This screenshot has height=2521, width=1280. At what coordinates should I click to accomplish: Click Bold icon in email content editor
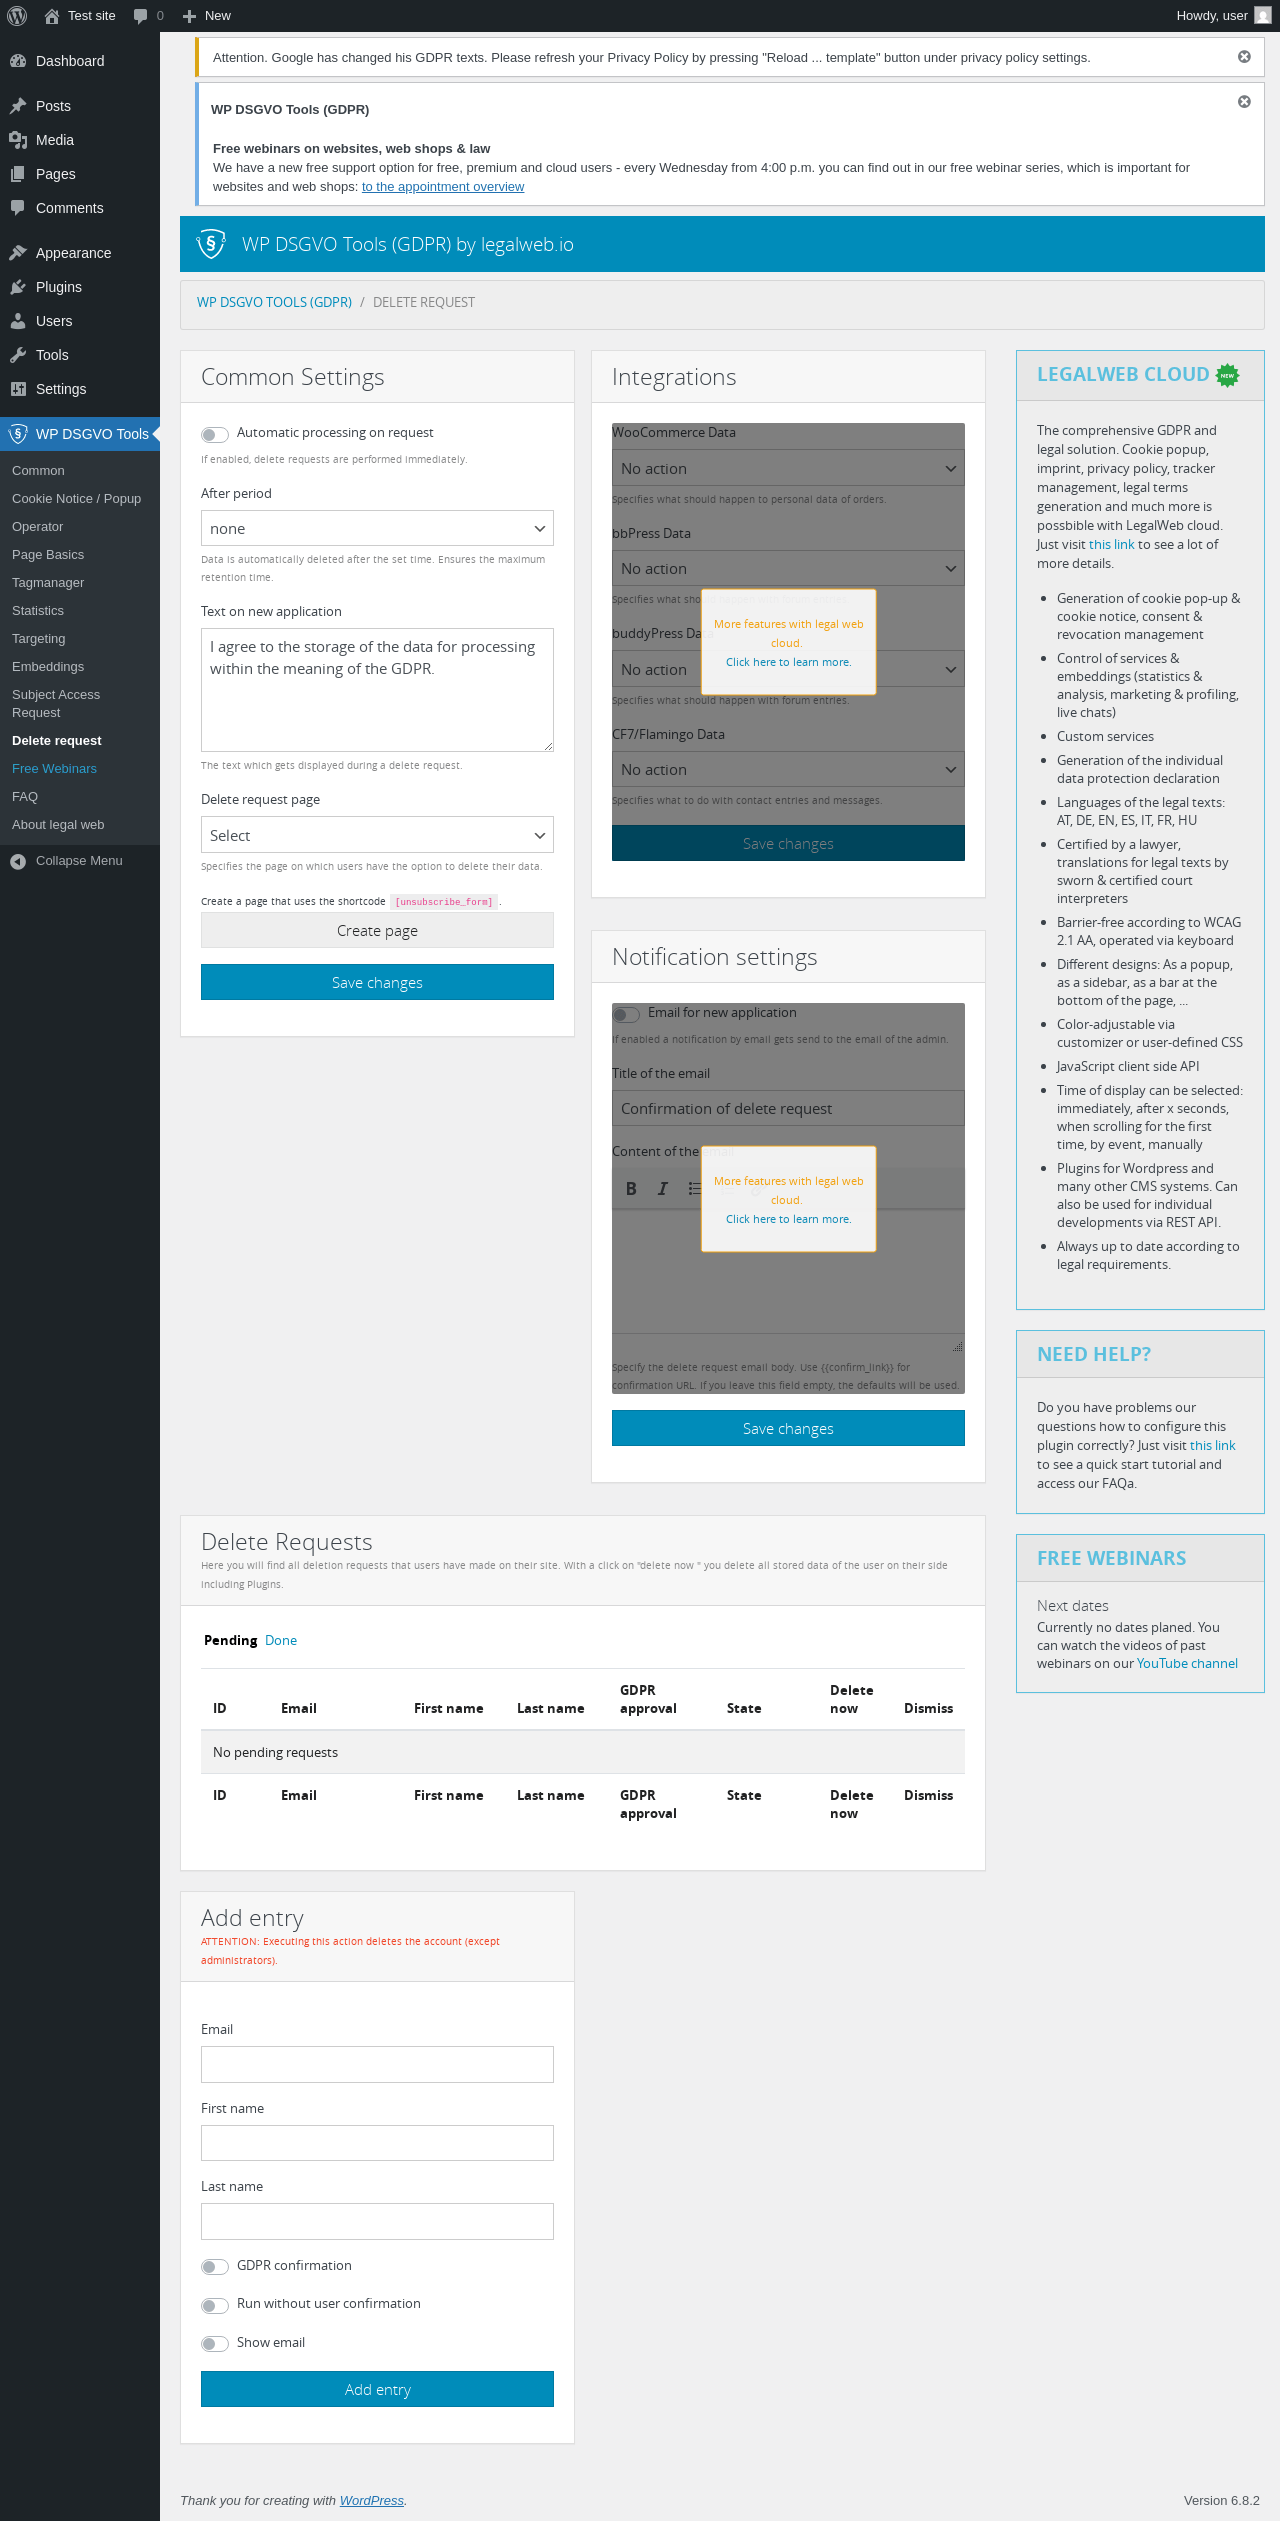631,1189
